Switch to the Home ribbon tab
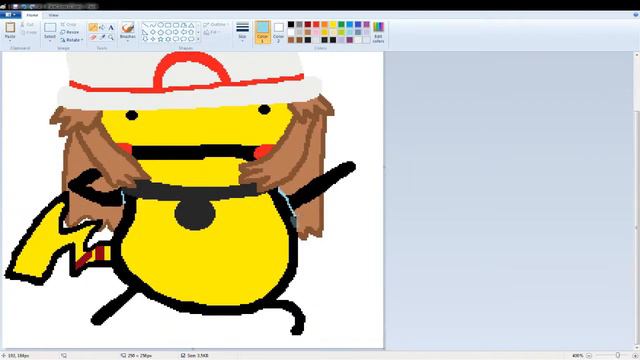The height and width of the screenshot is (360, 640). click(x=32, y=15)
